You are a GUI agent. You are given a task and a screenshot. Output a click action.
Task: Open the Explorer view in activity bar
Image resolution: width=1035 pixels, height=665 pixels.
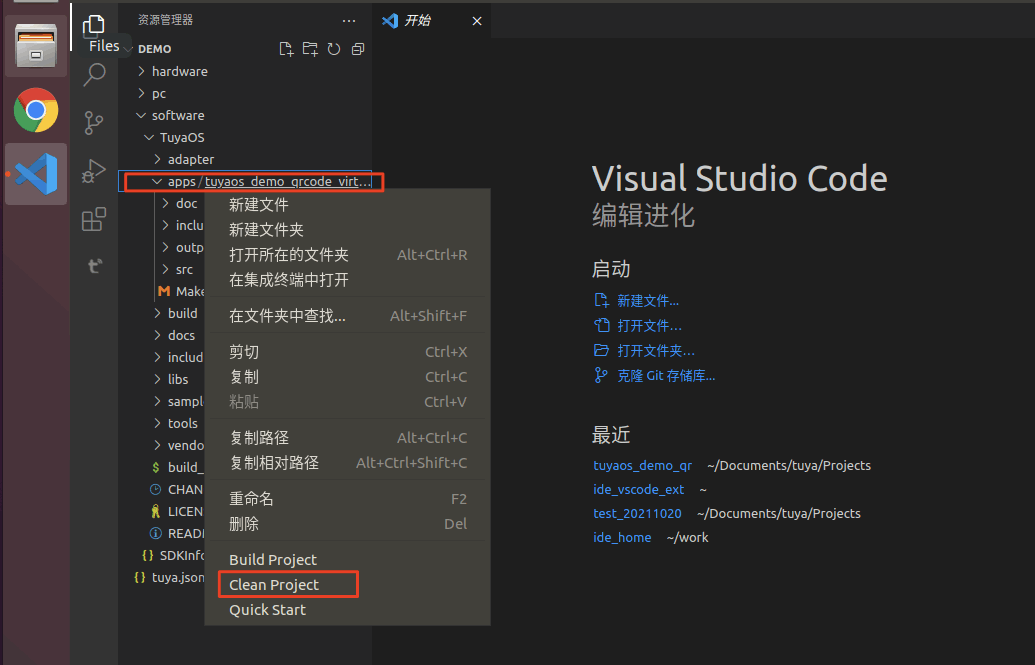pyautogui.click(x=94, y=26)
